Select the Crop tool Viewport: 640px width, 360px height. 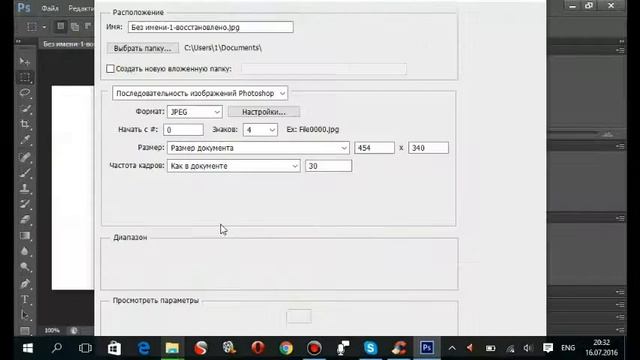(x=25, y=124)
